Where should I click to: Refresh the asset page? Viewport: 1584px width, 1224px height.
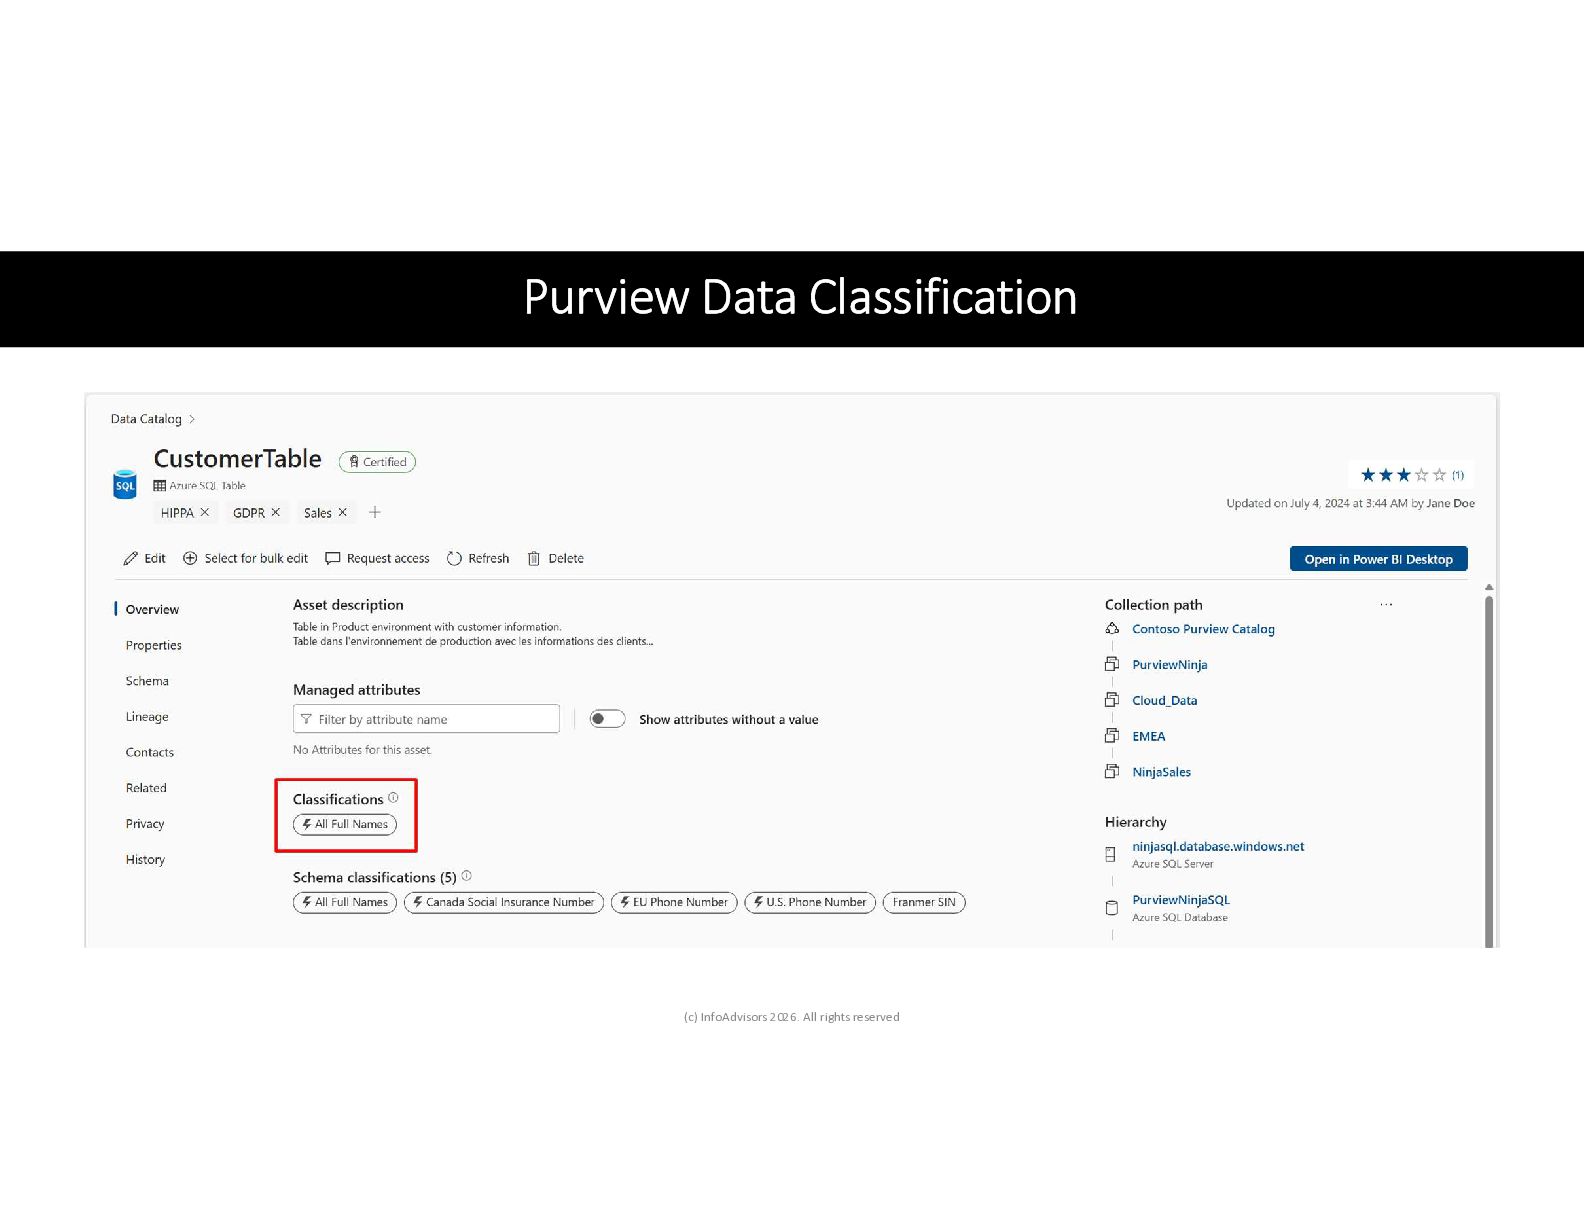click(478, 558)
